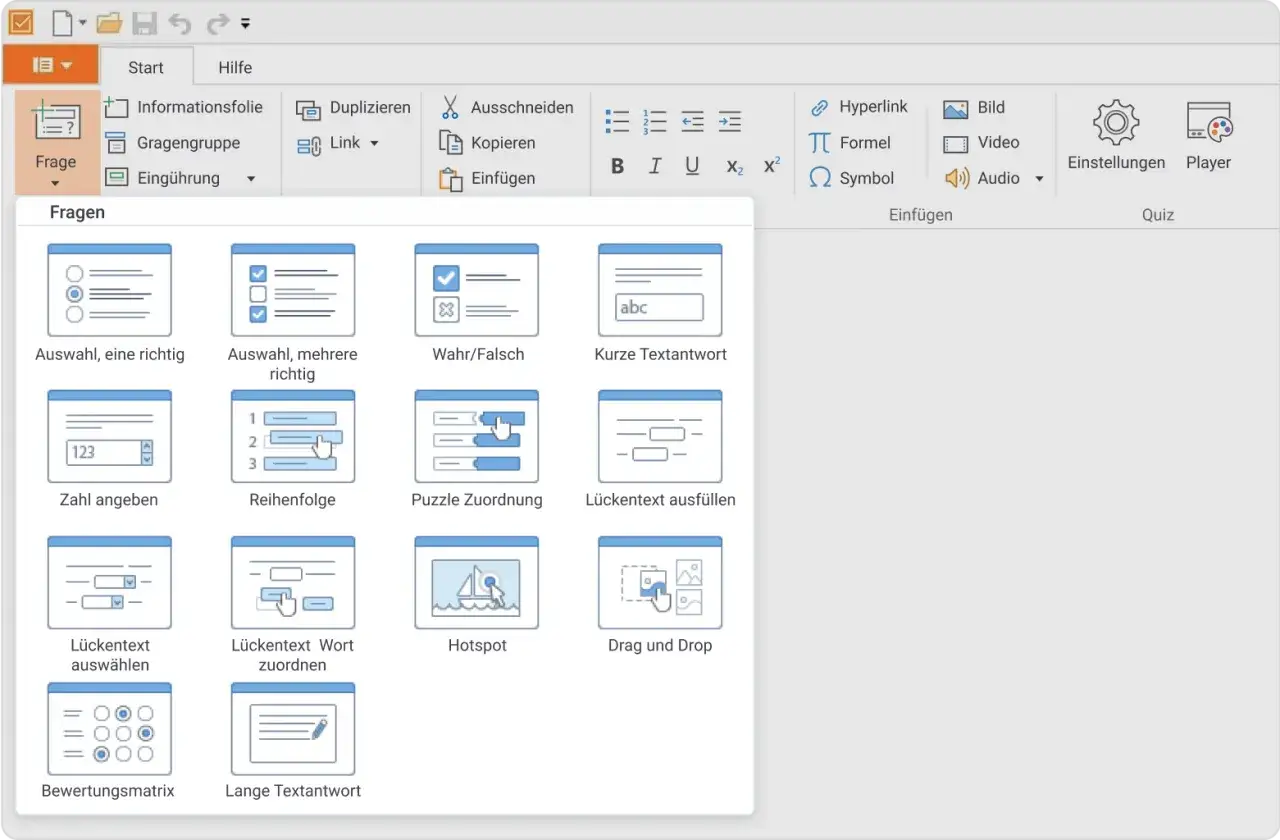
Task: Switch to the Start tab
Action: pyautogui.click(x=146, y=67)
